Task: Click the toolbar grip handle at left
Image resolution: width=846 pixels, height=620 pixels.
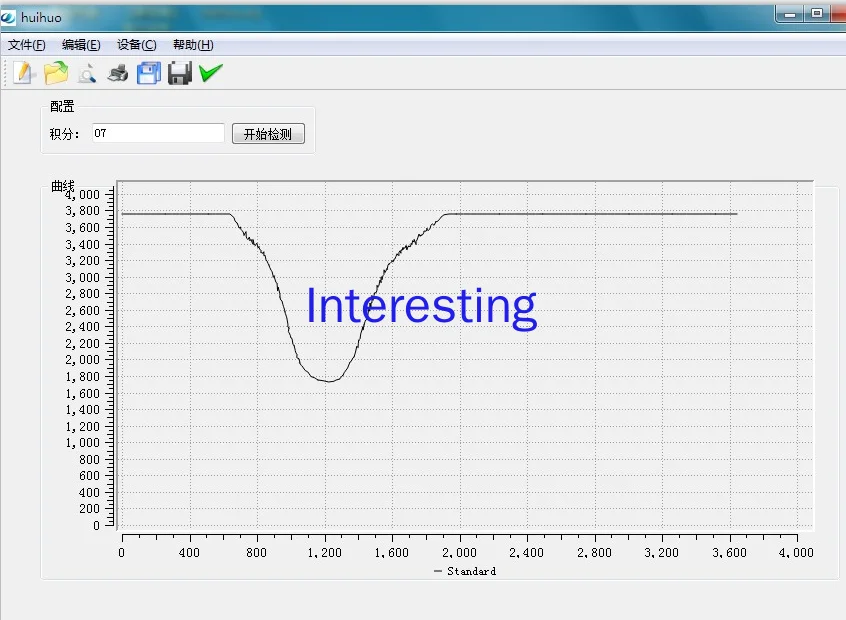Action: click(6, 73)
